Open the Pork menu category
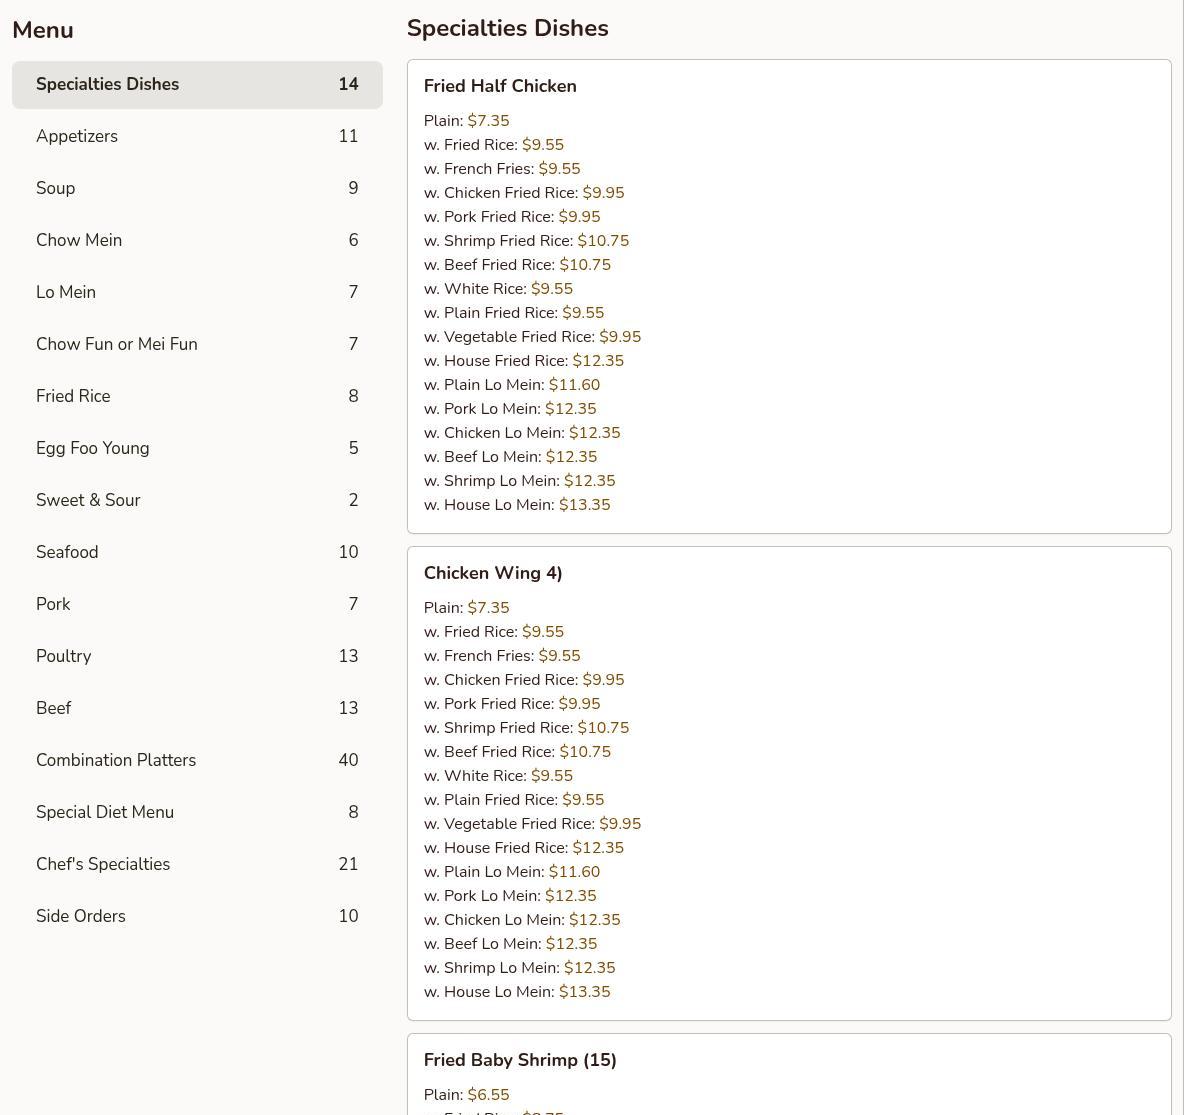This screenshot has height=1115, width=1204. pyautogui.click(x=197, y=605)
